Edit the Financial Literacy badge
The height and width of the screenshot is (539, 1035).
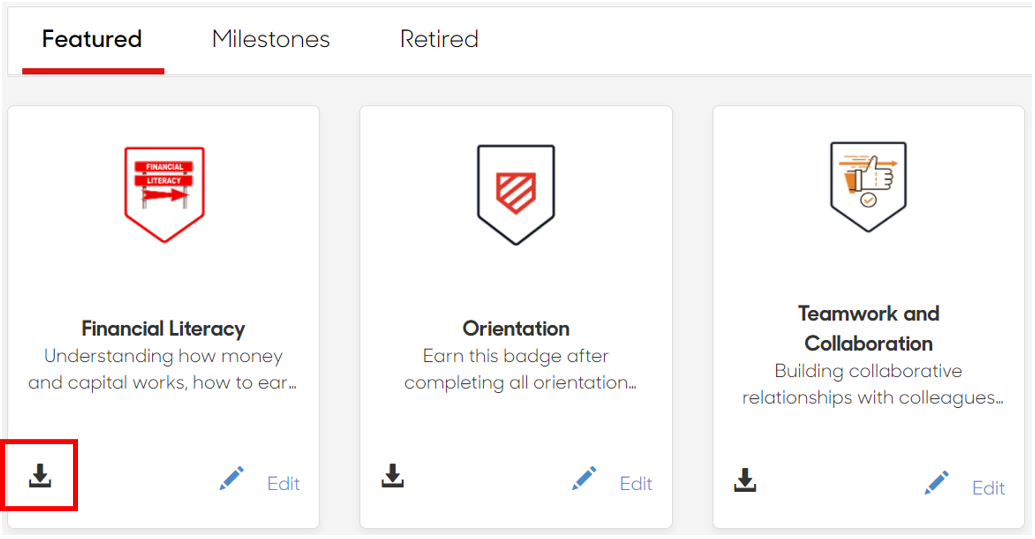point(283,484)
